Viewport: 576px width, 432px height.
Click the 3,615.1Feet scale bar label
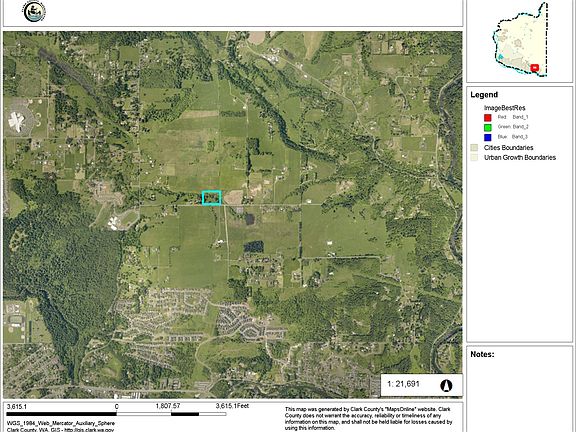232,406
